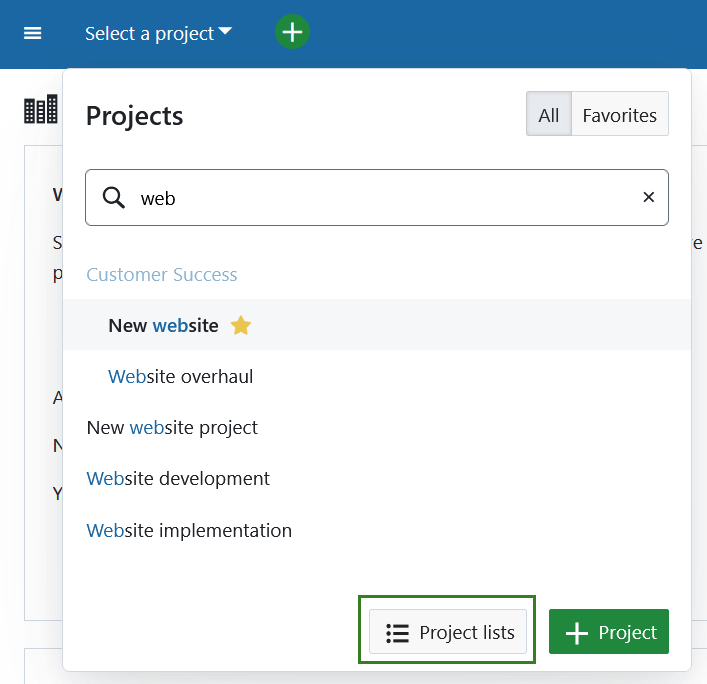Open the New website project

click(163, 325)
